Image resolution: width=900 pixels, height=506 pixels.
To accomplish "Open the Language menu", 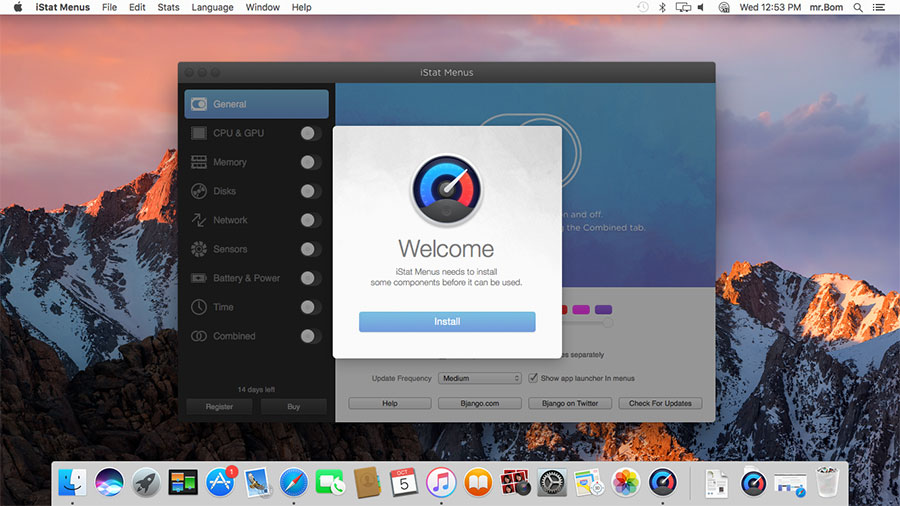I will coord(212,7).
